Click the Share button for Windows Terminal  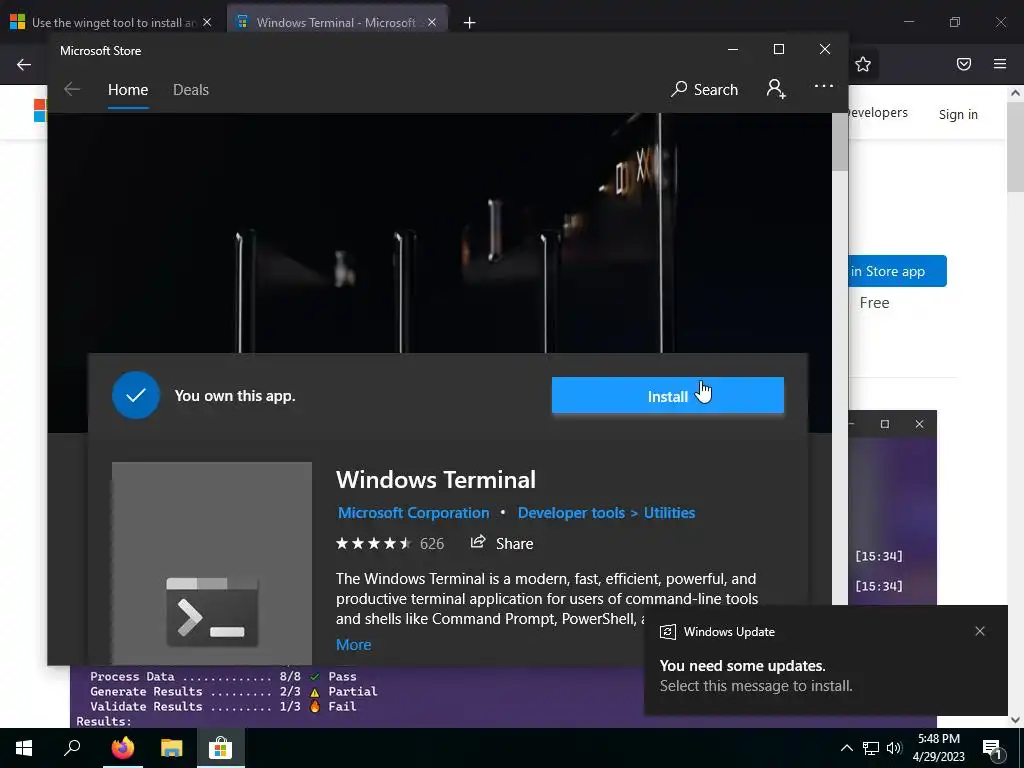(x=502, y=543)
